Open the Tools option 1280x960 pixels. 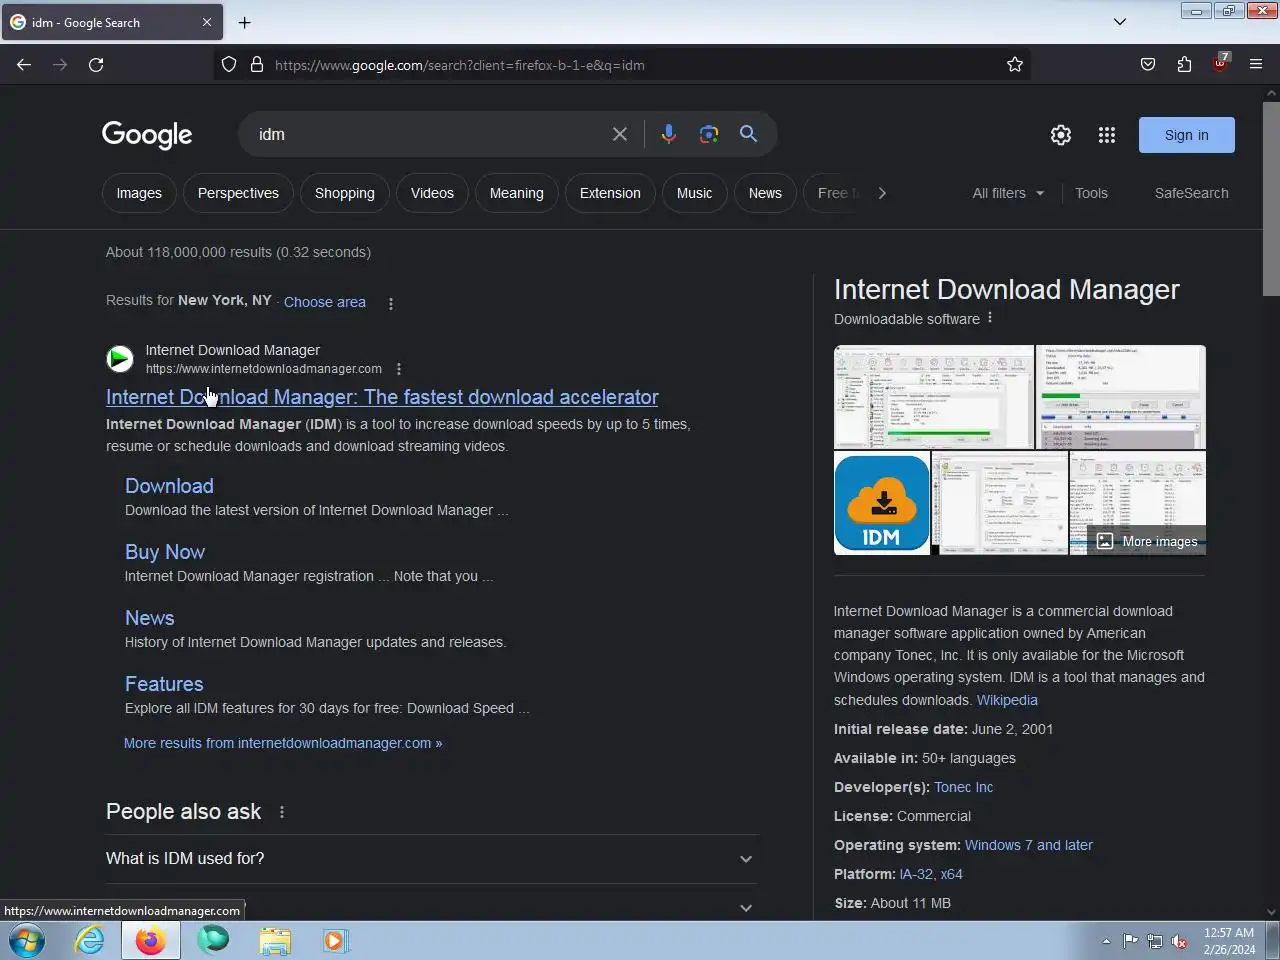pos(1091,193)
